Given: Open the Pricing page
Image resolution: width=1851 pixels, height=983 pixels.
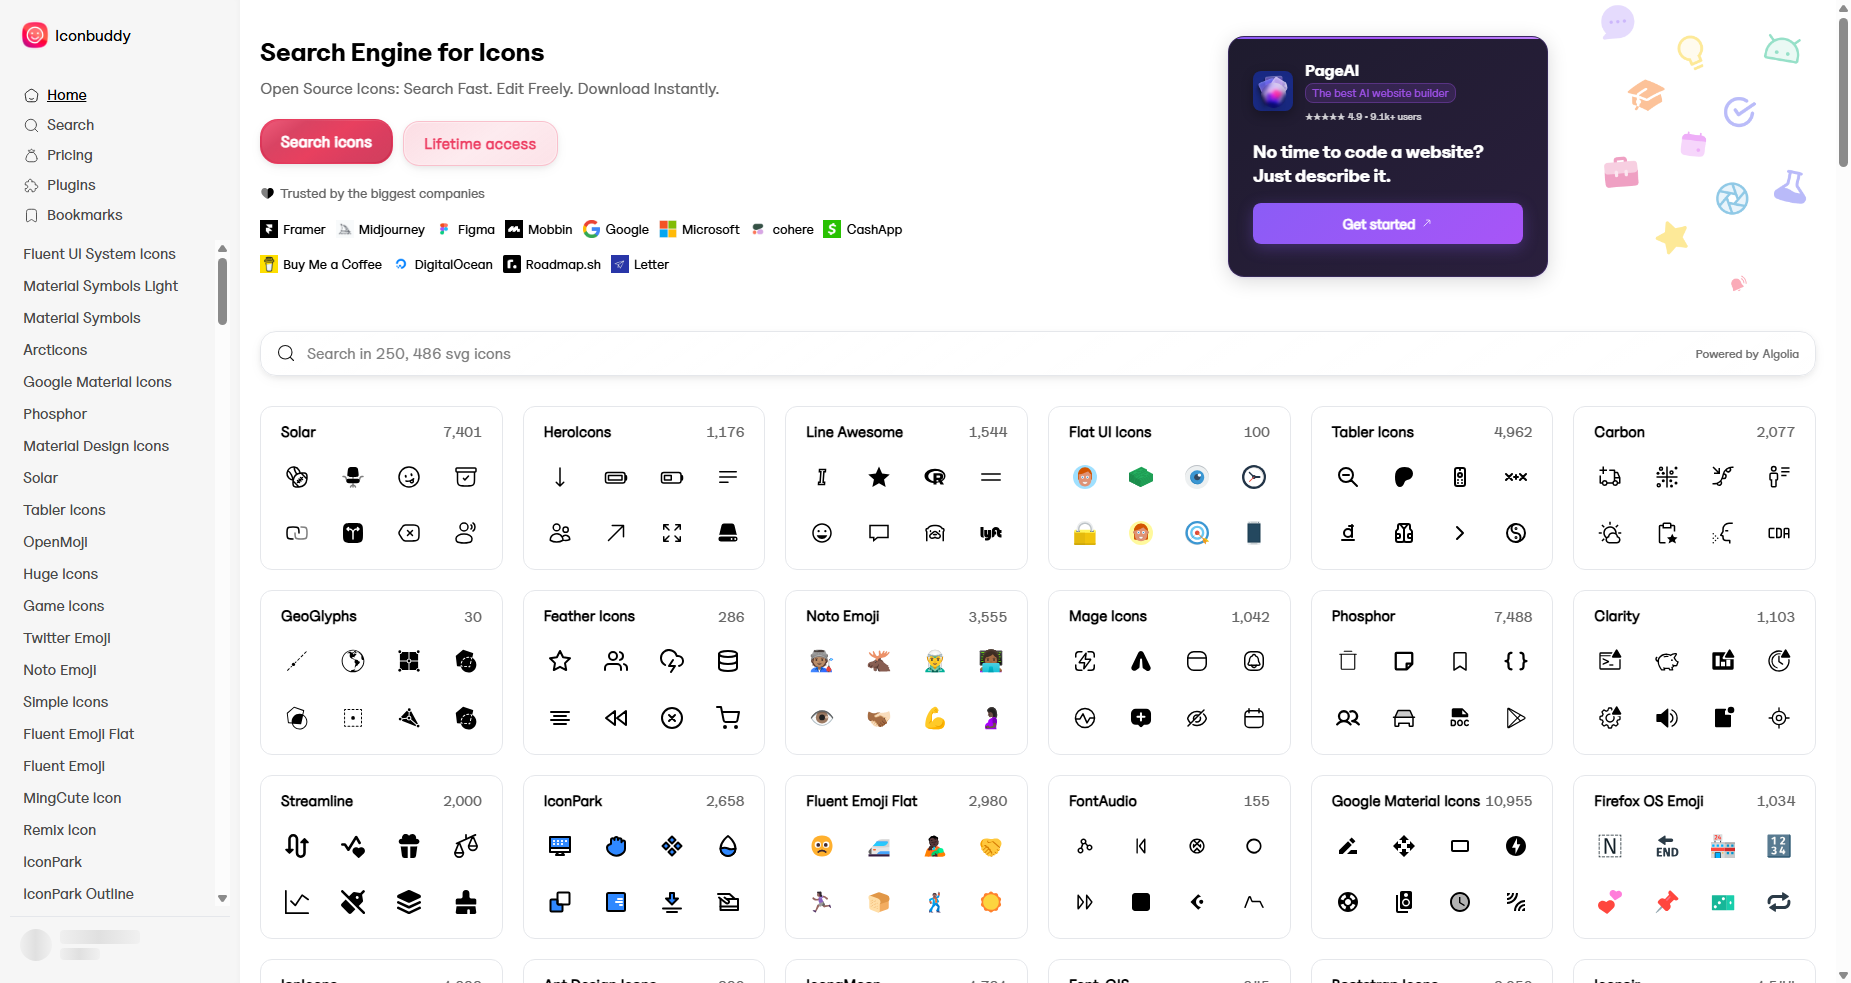Looking at the screenshot, I should 69,155.
